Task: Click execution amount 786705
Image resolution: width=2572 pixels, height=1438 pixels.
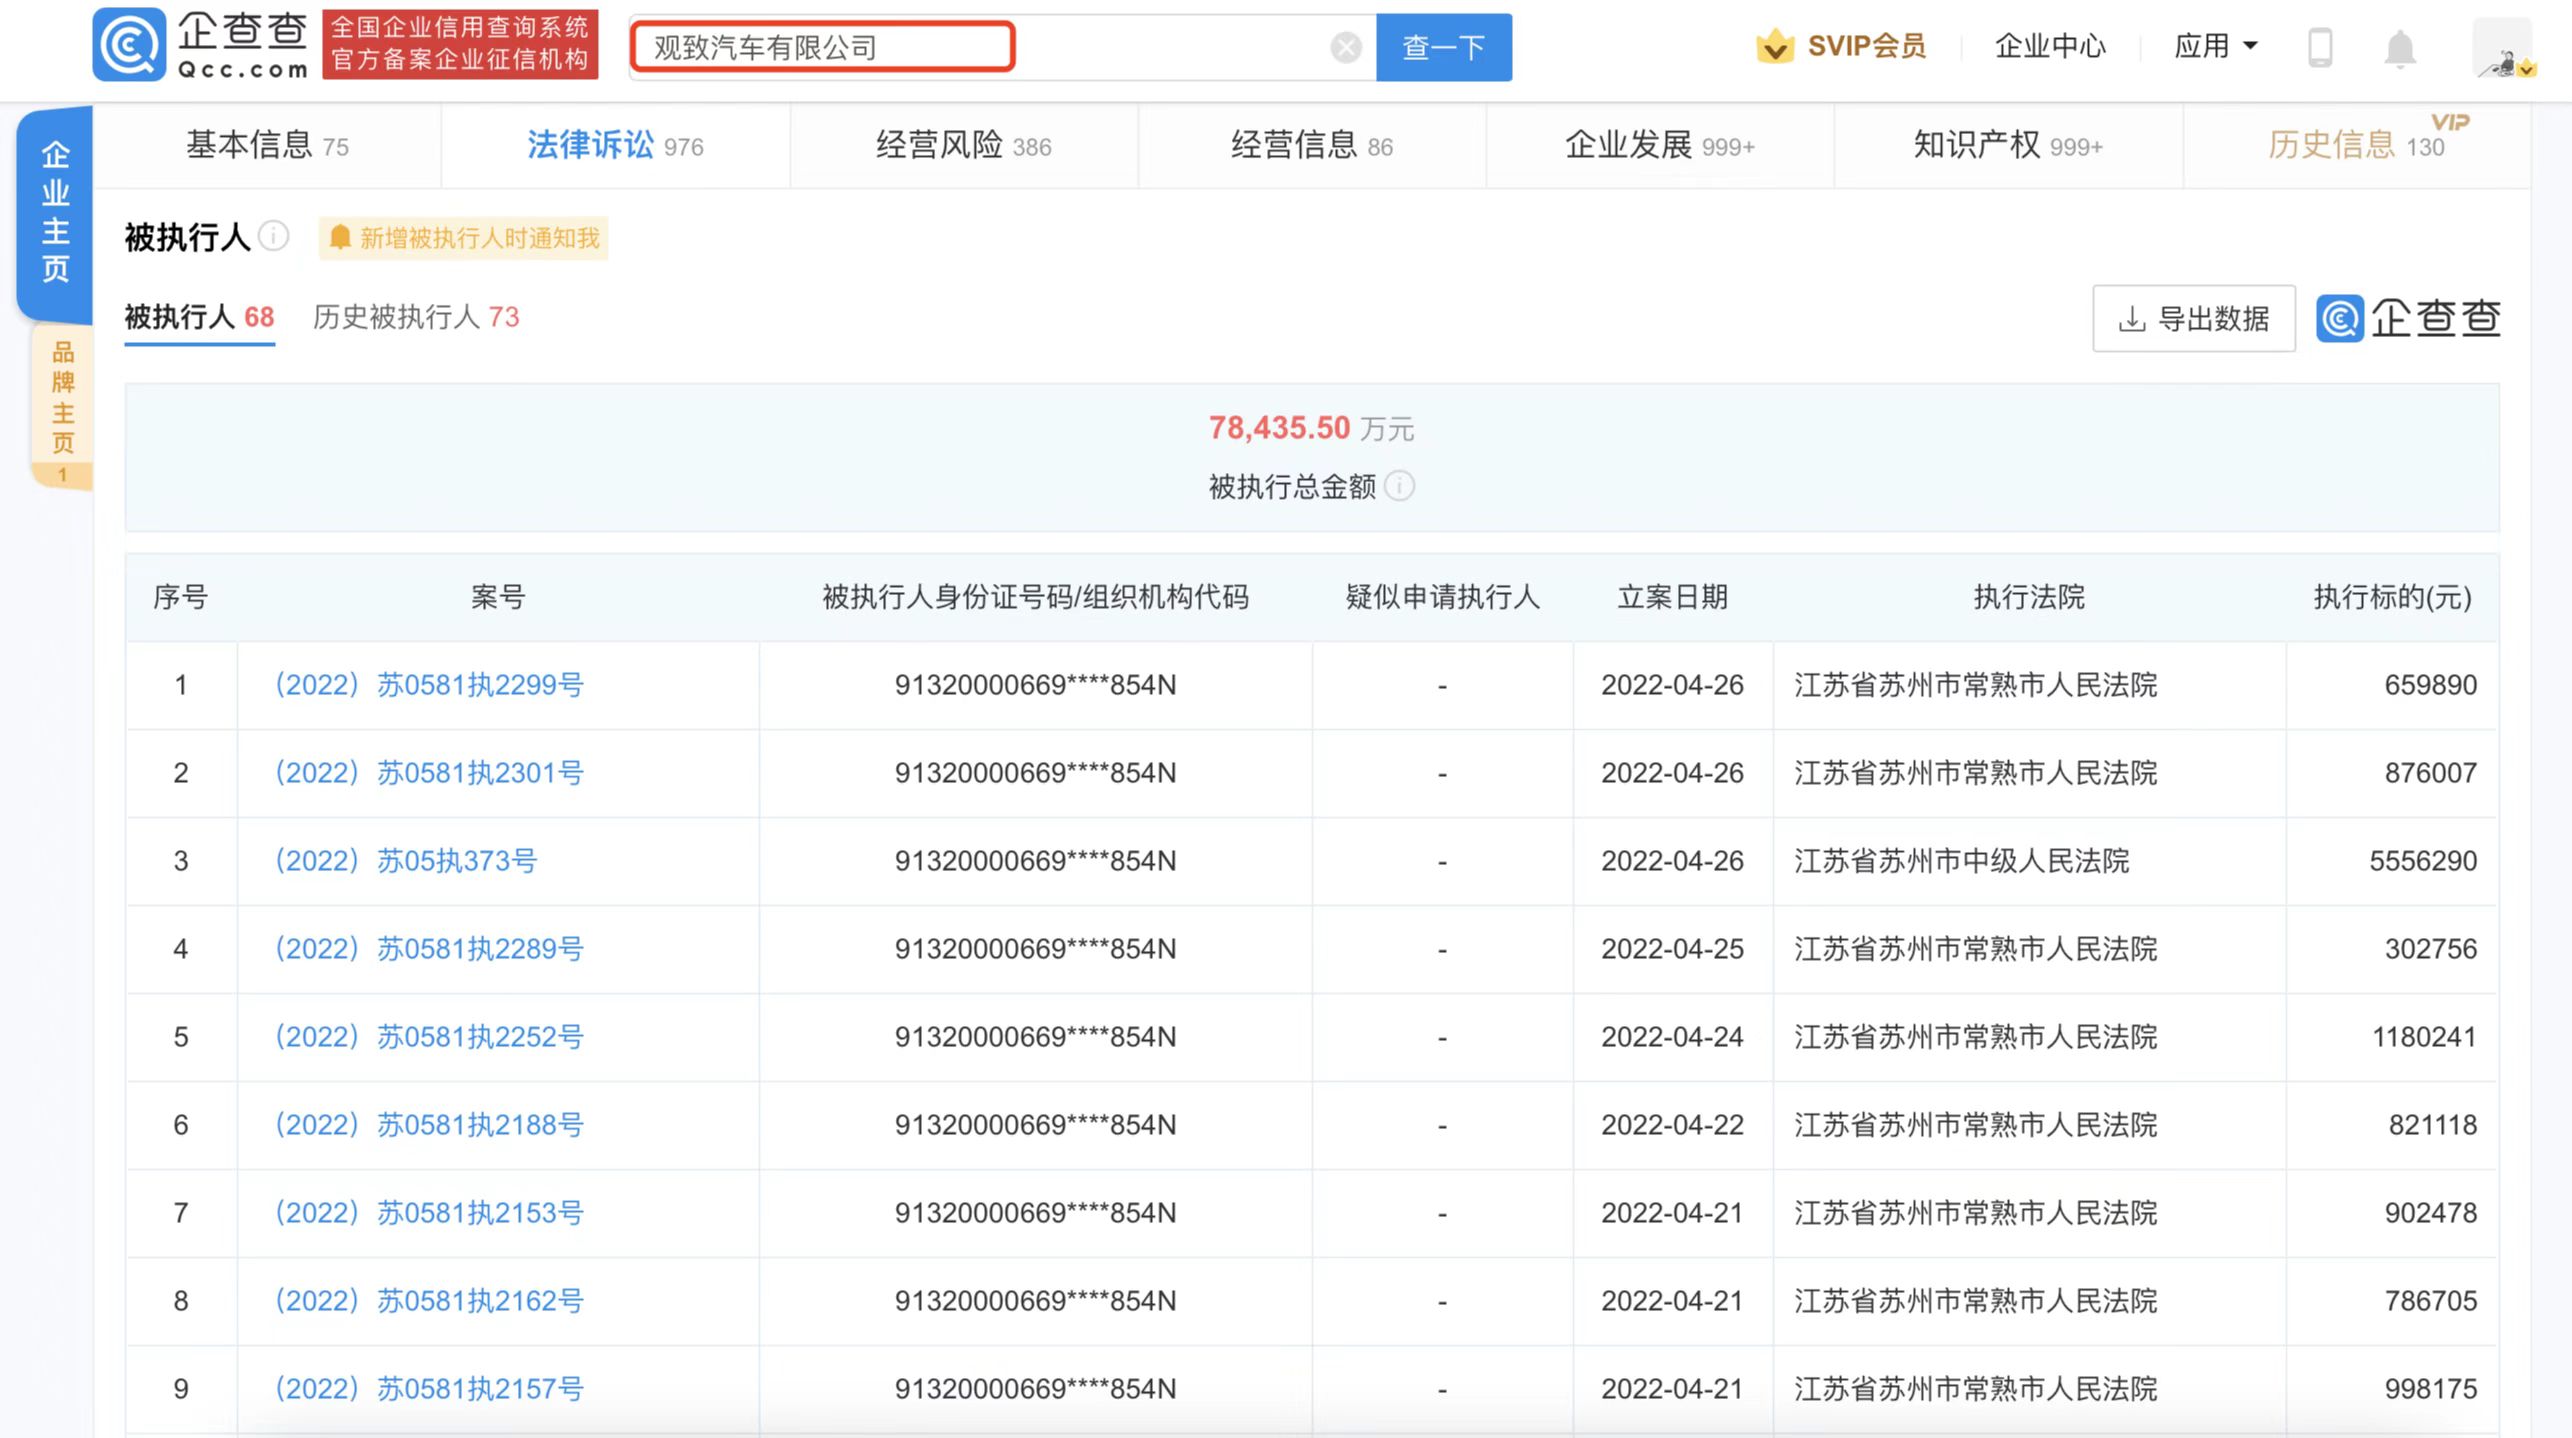Action: click(x=2431, y=1301)
